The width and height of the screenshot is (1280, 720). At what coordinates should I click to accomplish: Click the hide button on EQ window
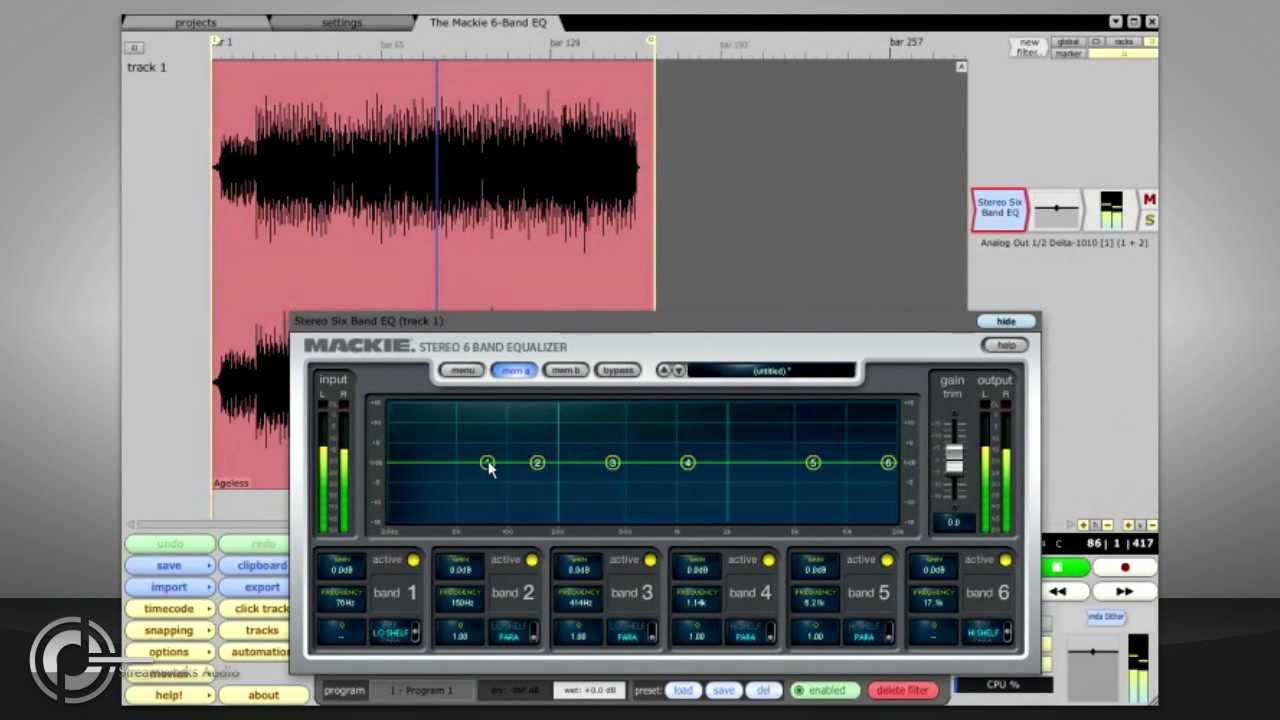tap(1006, 322)
